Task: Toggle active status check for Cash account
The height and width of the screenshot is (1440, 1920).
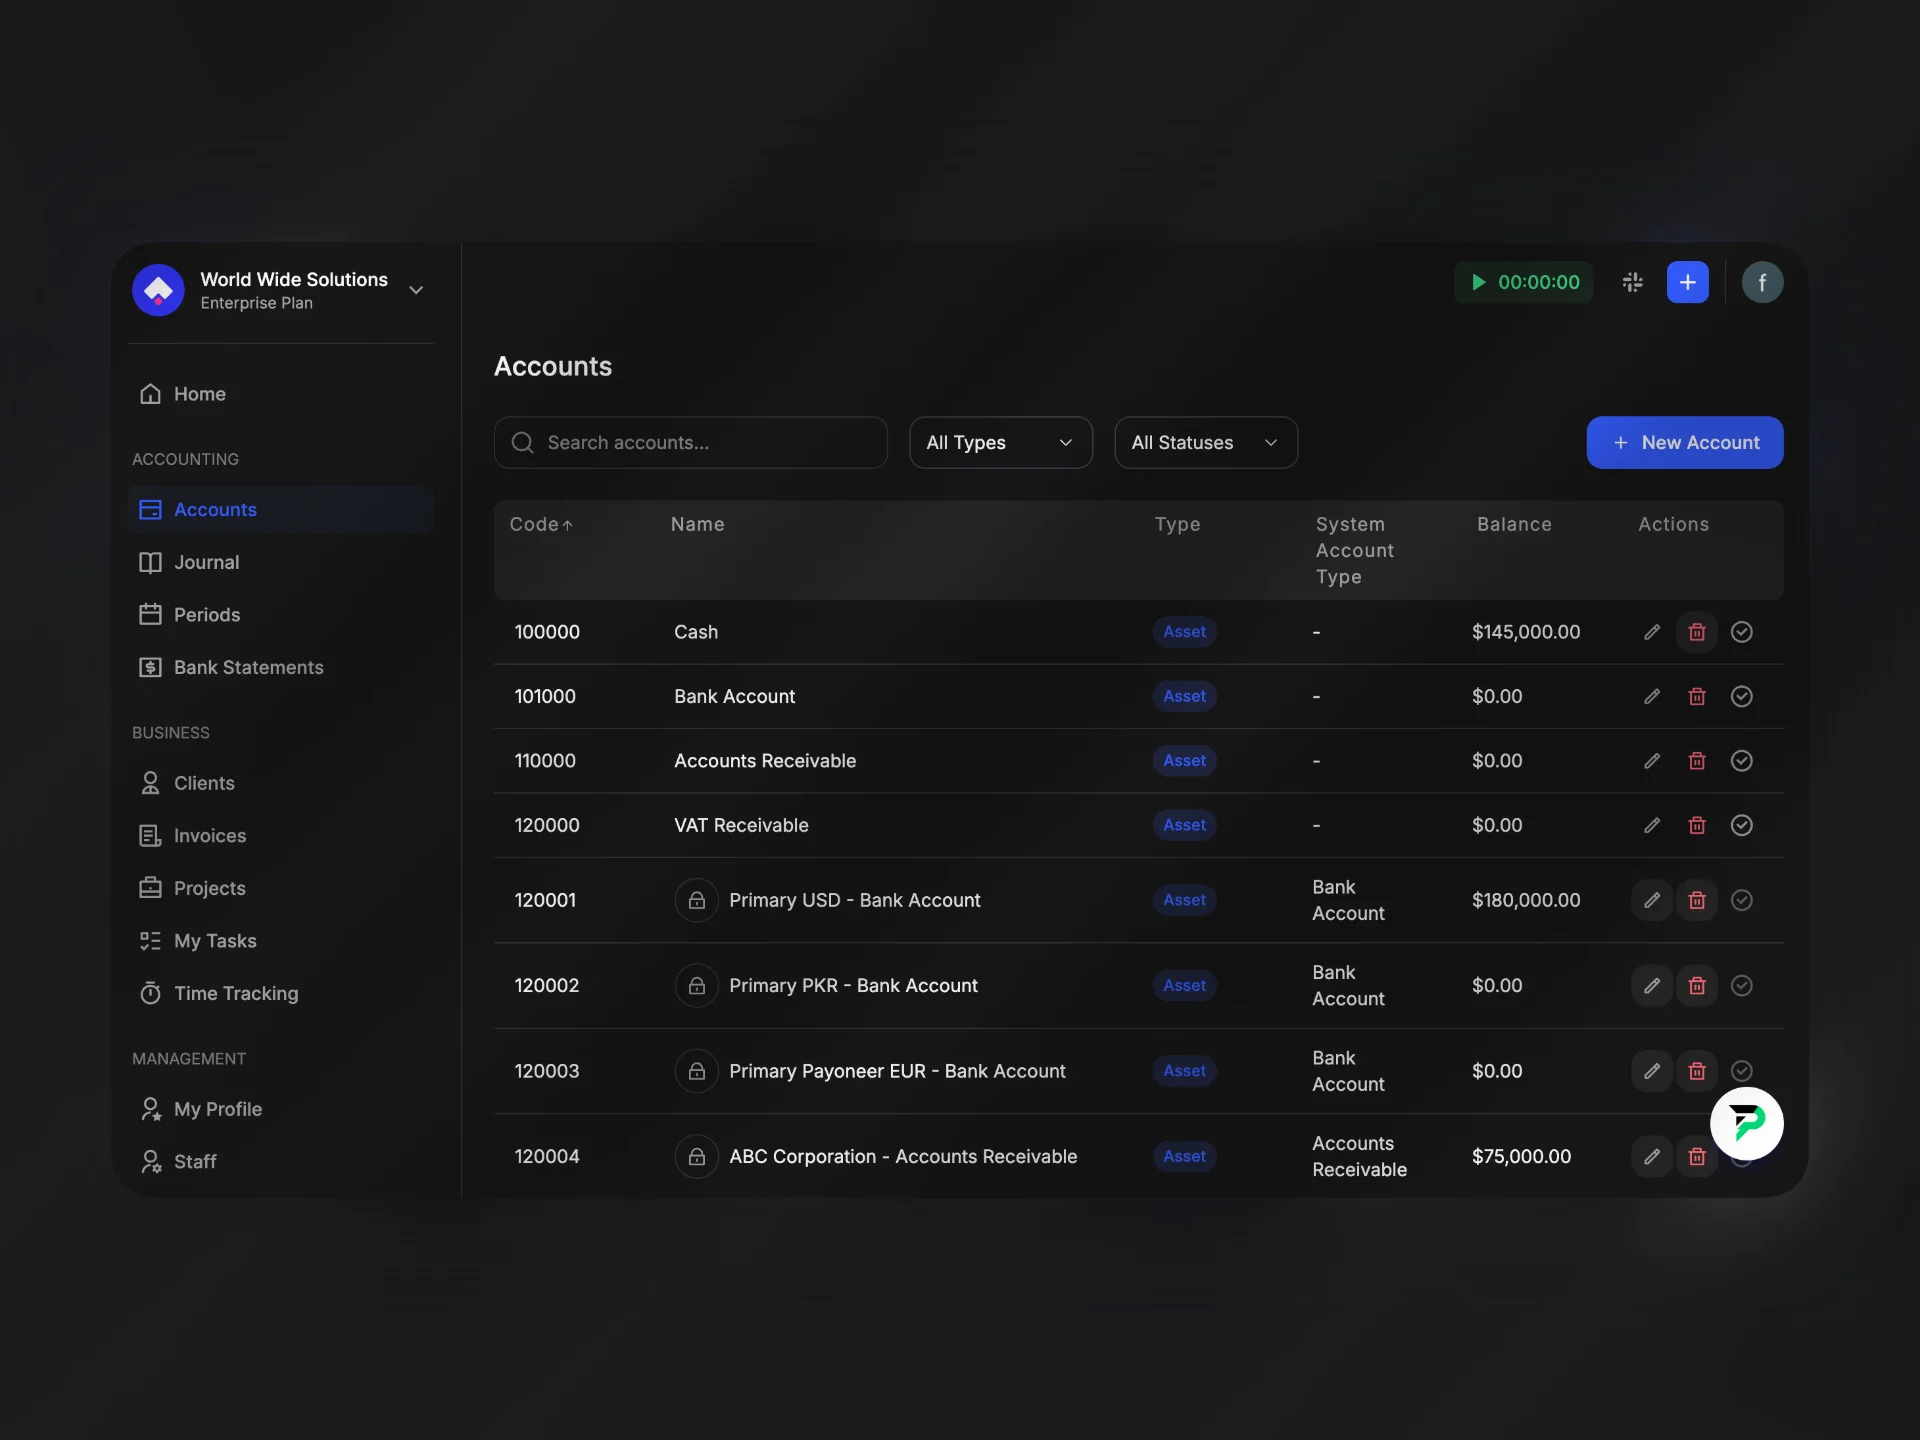Action: 1741,632
